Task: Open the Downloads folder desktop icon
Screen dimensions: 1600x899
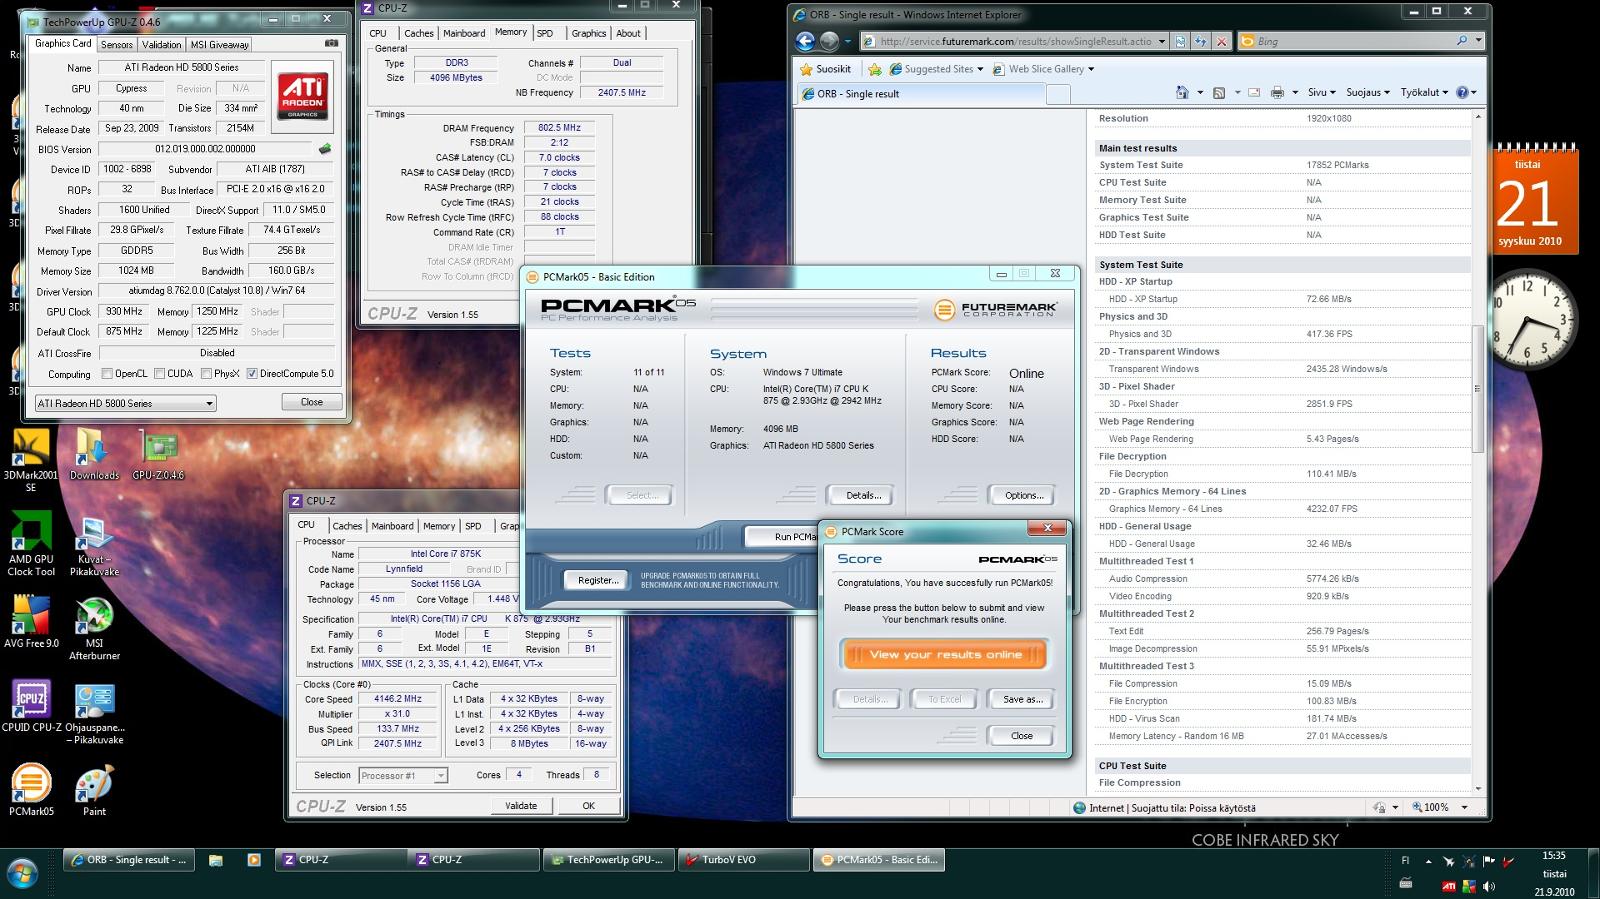Action: (94, 456)
